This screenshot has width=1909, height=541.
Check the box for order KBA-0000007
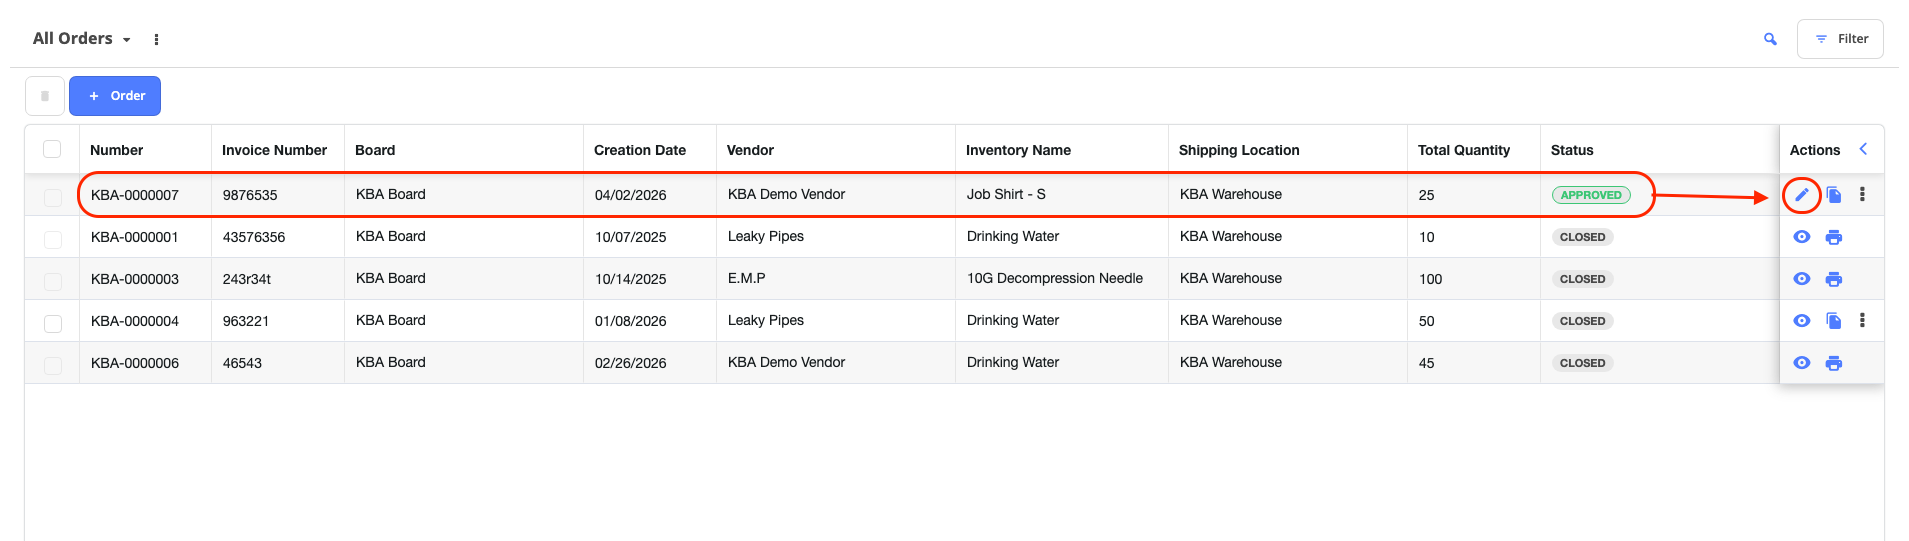pos(52,197)
